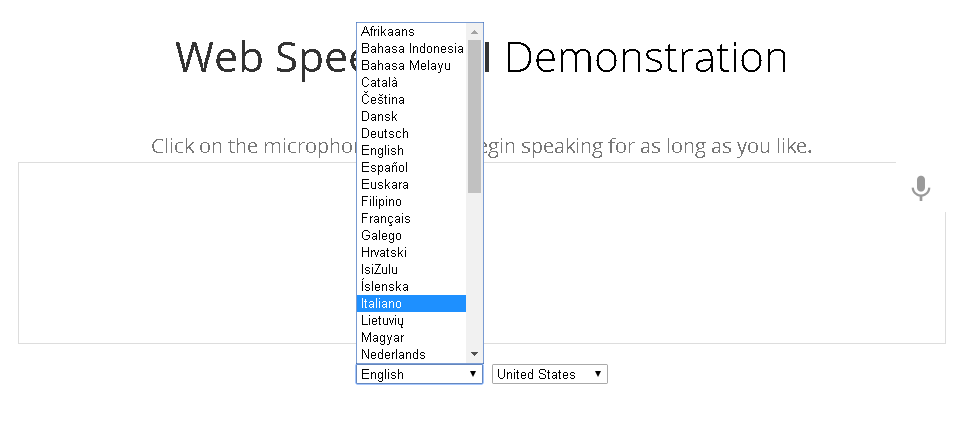Click the list scrollbar down arrow

tap(474, 354)
